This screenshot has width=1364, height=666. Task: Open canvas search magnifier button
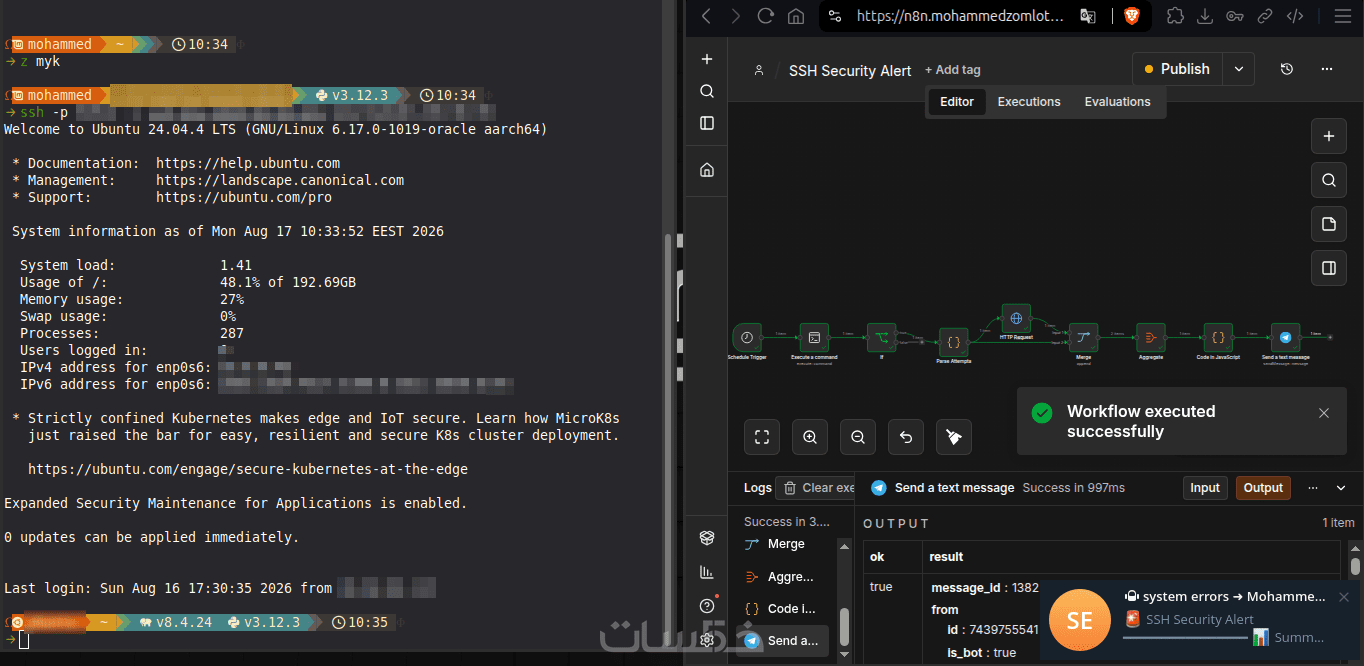point(1328,180)
